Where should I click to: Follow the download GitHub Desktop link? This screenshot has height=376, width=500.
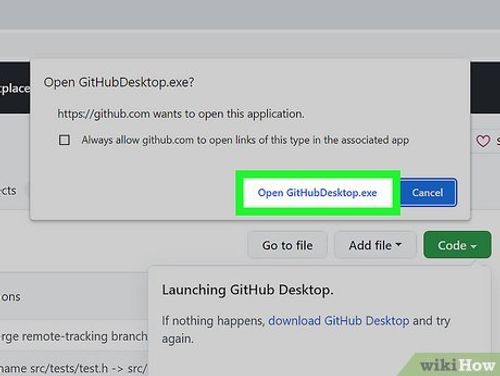point(339,321)
